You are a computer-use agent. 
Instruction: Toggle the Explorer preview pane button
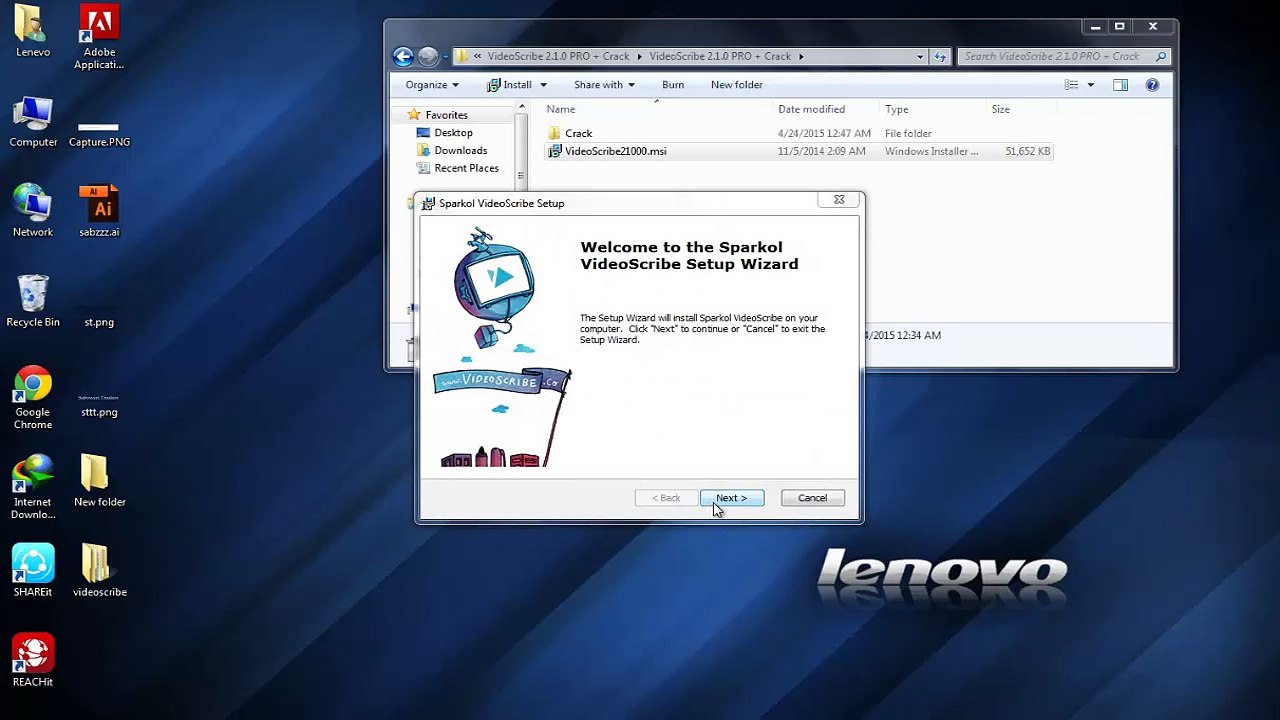1120,85
